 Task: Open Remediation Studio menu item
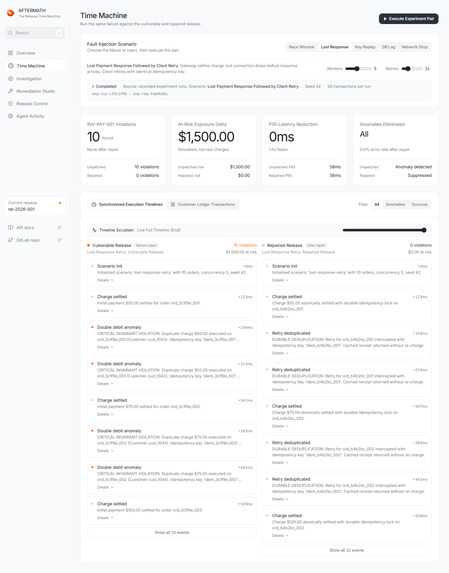pos(35,91)
